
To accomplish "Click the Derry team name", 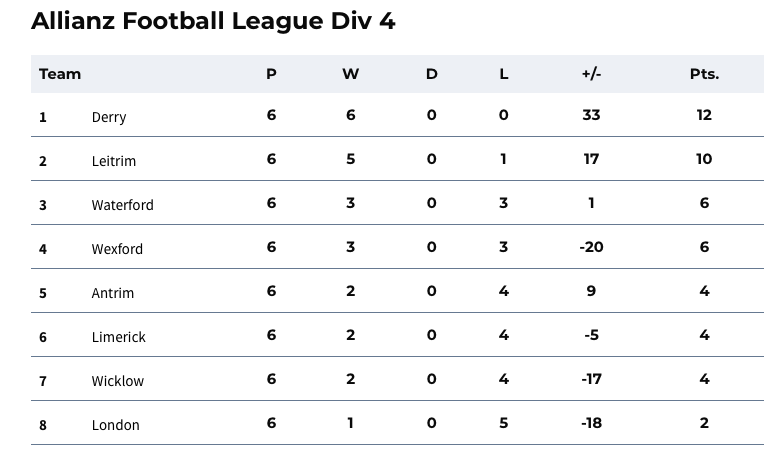I will click(109, 117).
